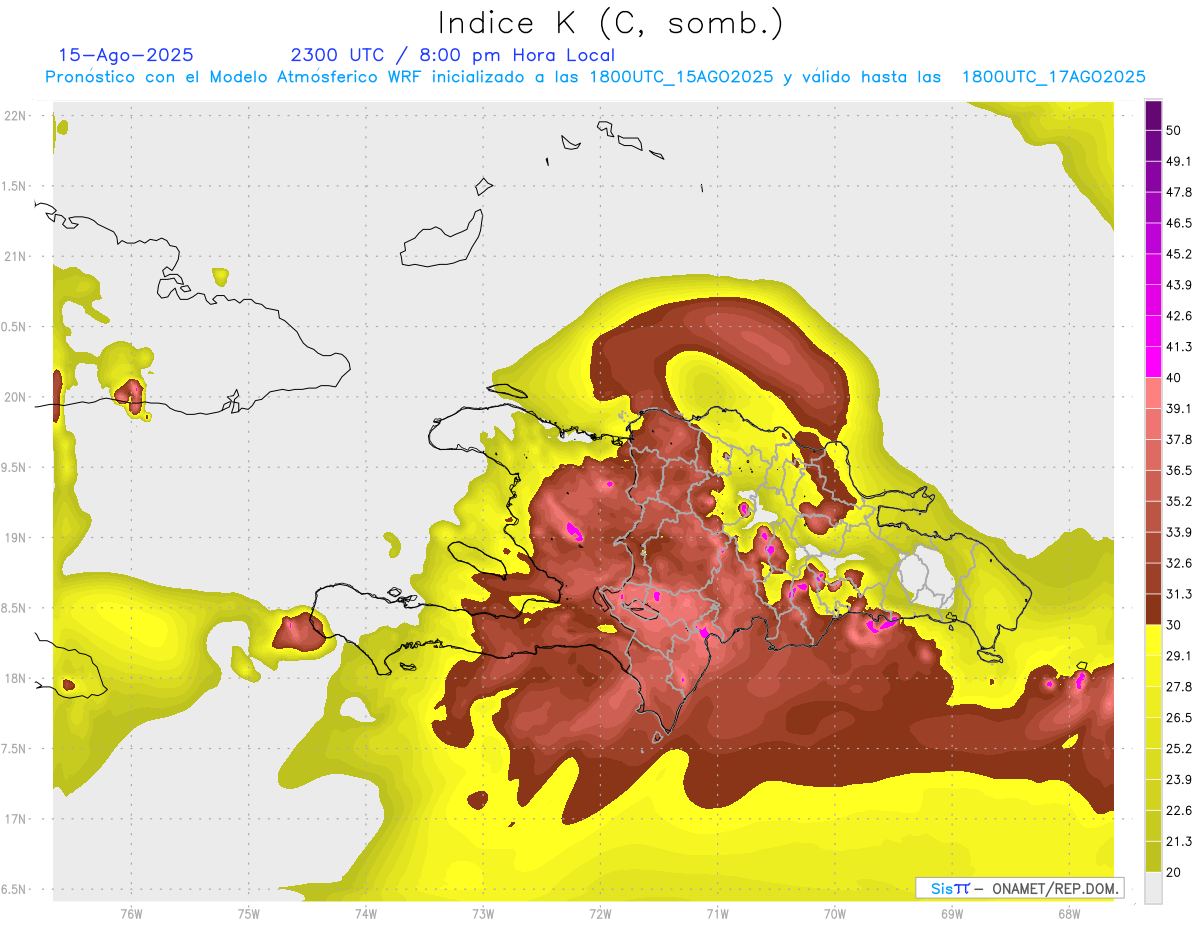Click the legend number "32.6"
The width and height of the screenshot is (1200, 927).
(x=1179, y=563)
